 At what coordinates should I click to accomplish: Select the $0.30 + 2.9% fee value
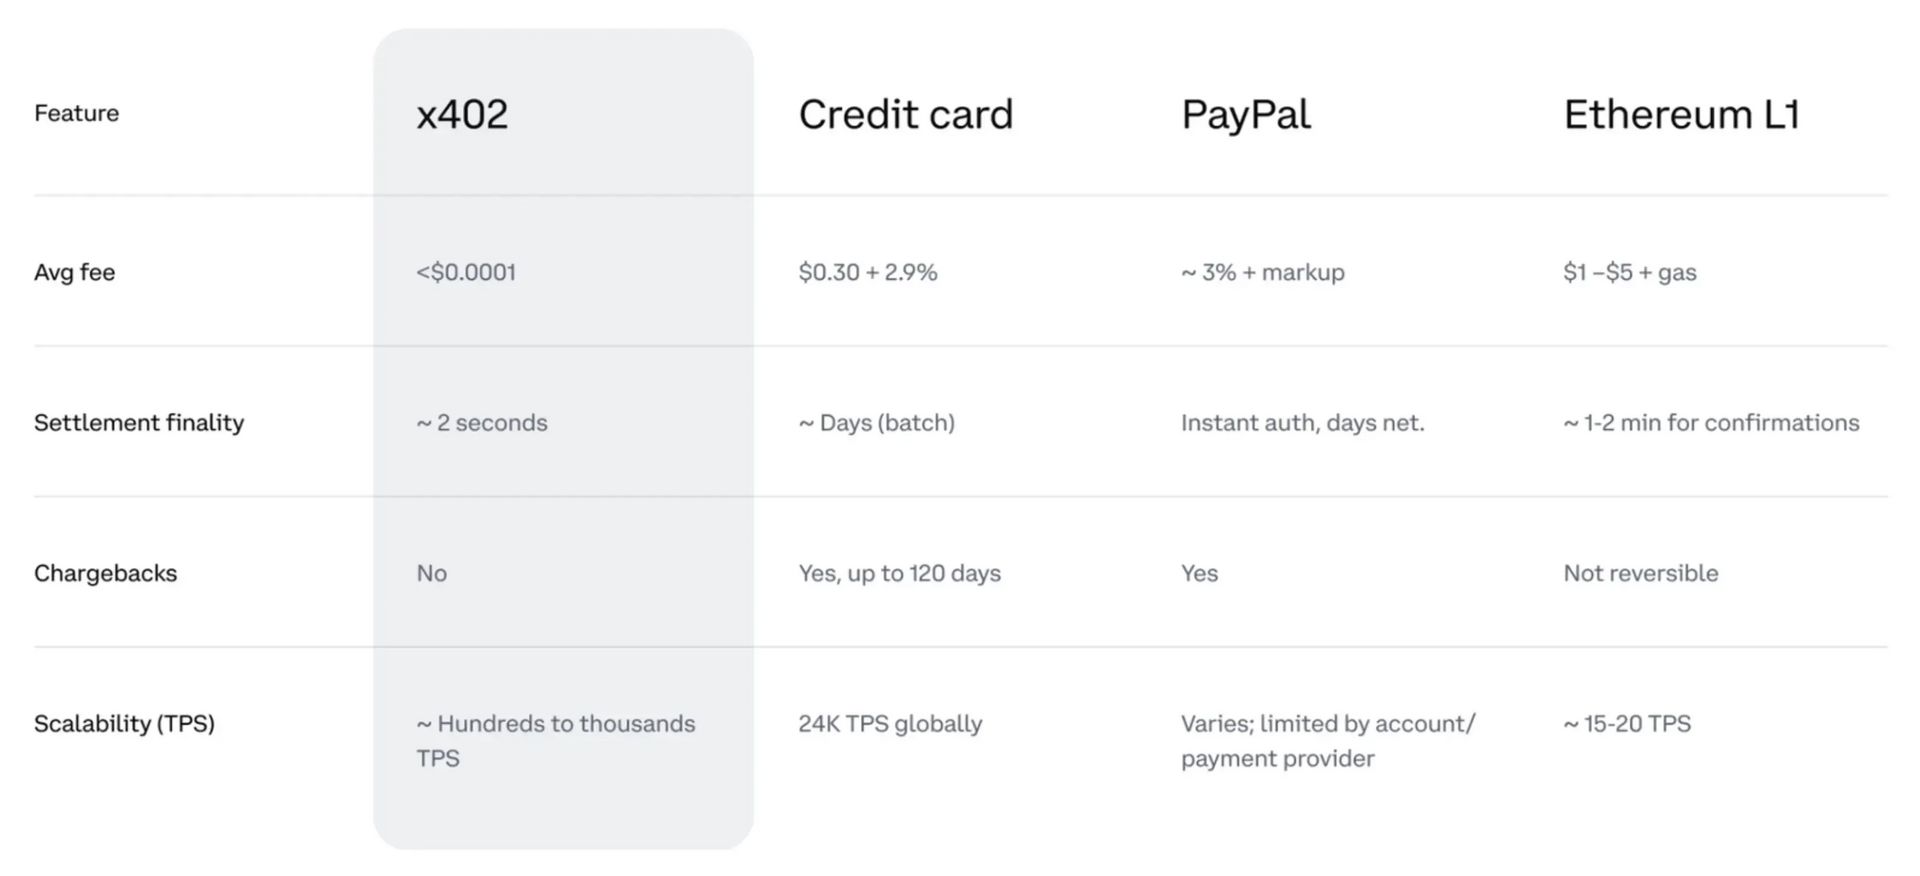[867, 272]
